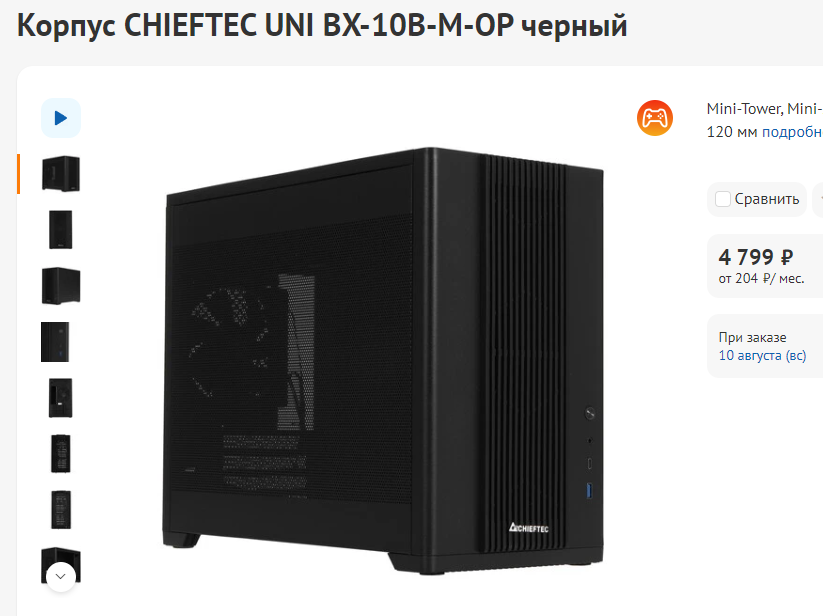
Task: Click the orange gamepad icon
Action: point(655,118)
